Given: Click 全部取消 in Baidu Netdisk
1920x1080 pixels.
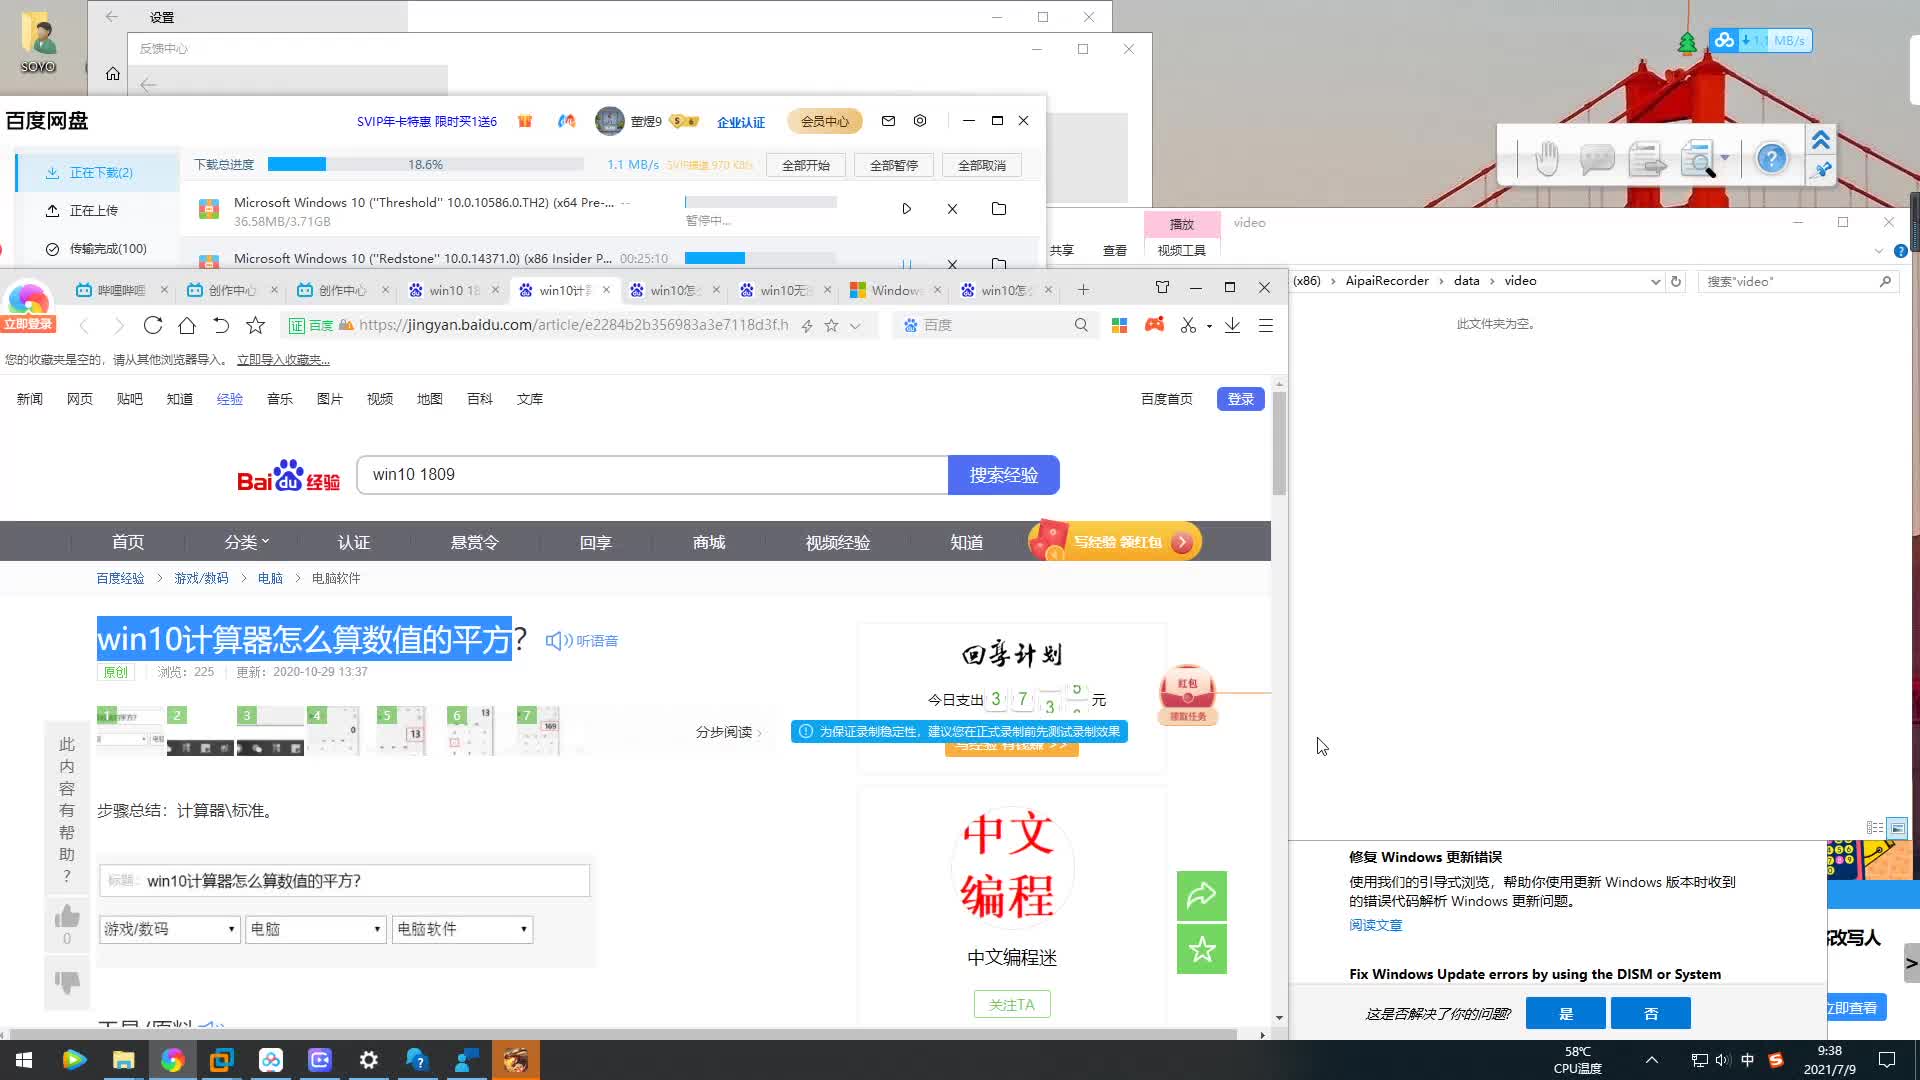Looking at the screenshot, I should [982, 165].
